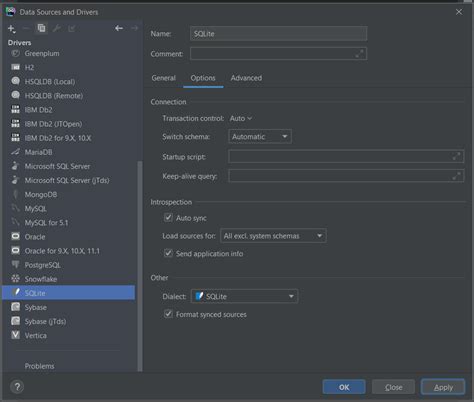Select the IBM Db2 driver icon
The image size is (474, 402).
pos(15,109)
